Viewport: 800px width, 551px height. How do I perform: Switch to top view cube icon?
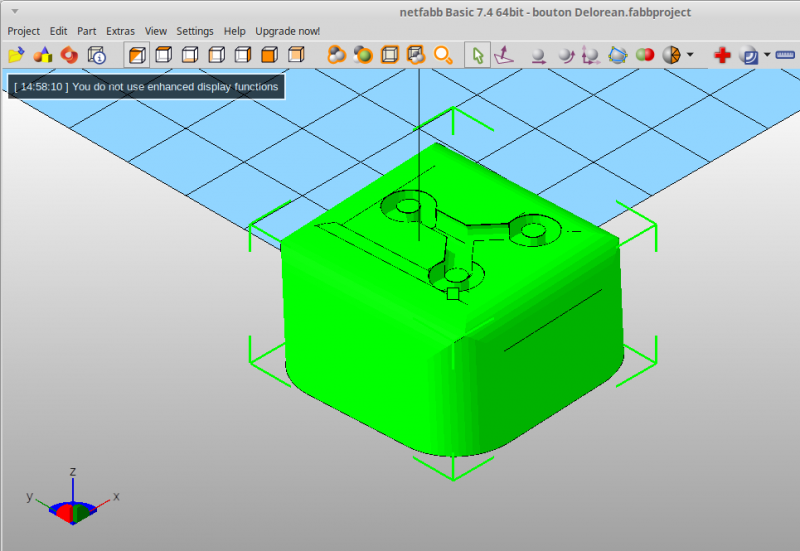pyautogui.click(x=163, y=55)
